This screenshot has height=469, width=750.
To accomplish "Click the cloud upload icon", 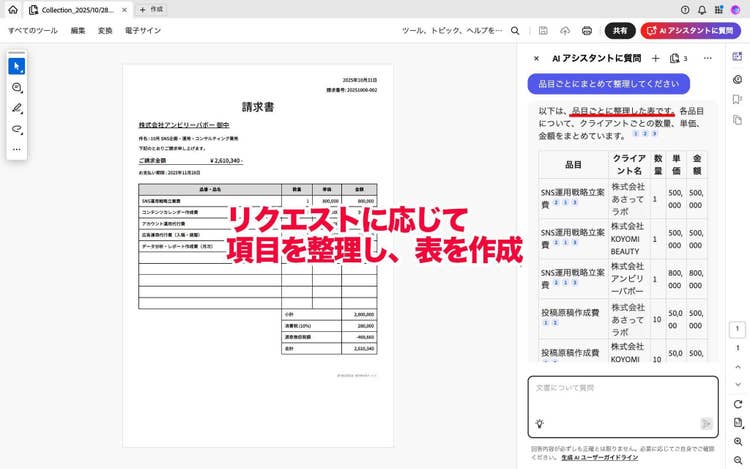I will [x=565, y=31].
